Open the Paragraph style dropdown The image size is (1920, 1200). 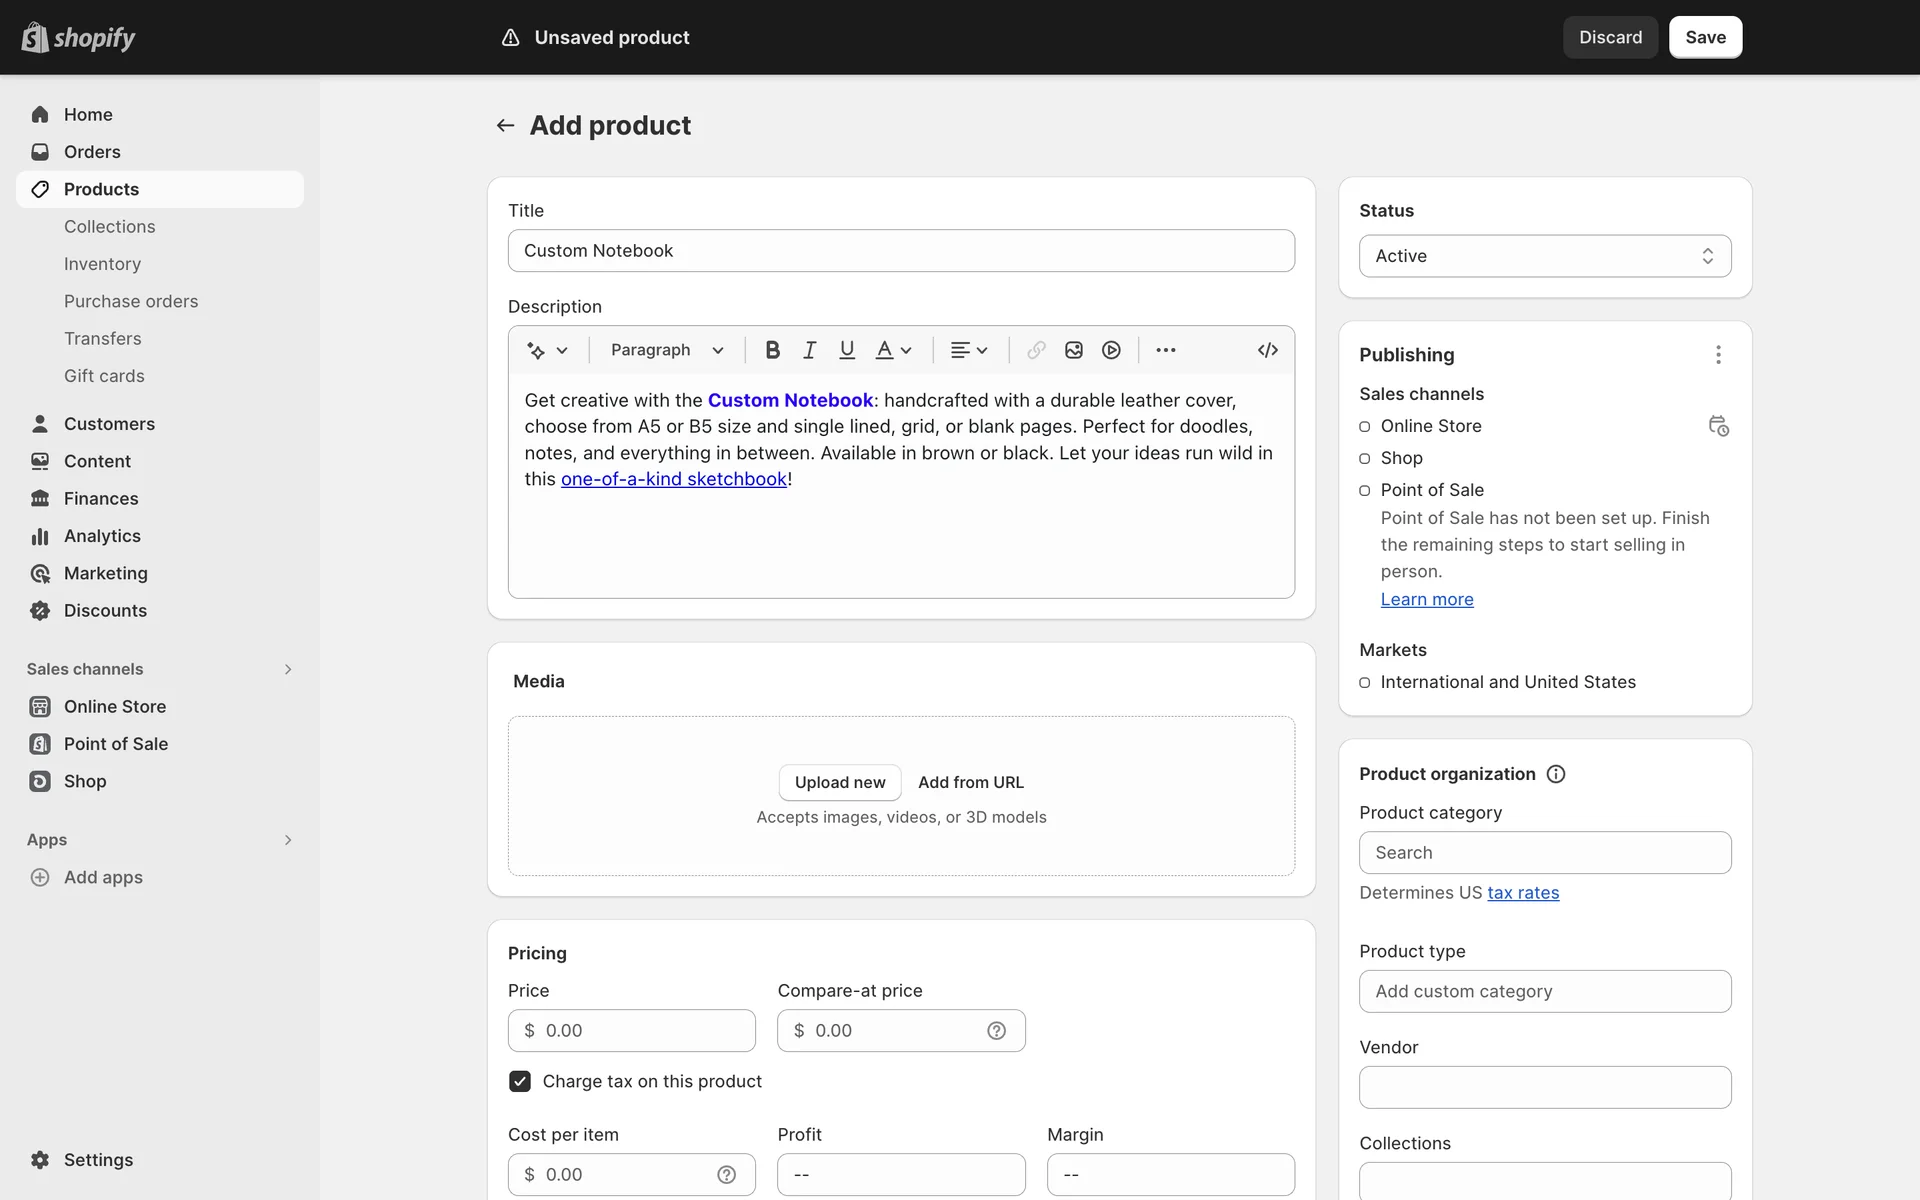[666, 350]
